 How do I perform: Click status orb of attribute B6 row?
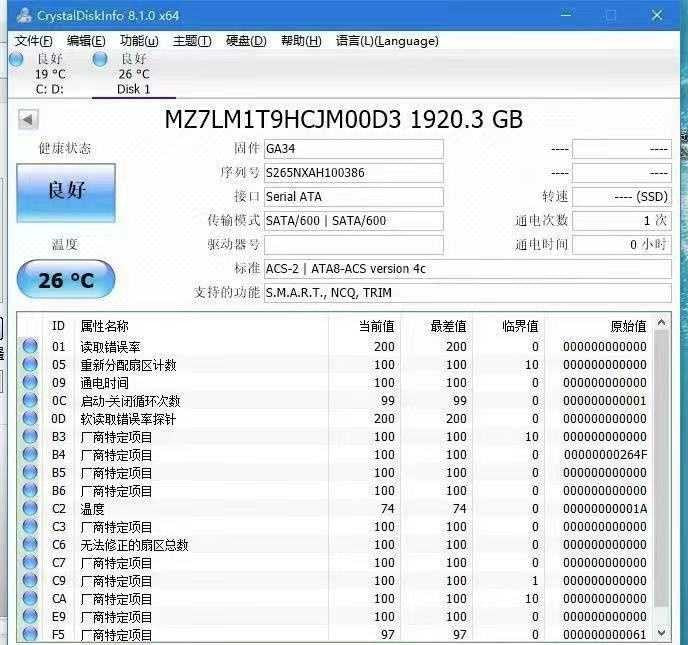click(30, 490)
